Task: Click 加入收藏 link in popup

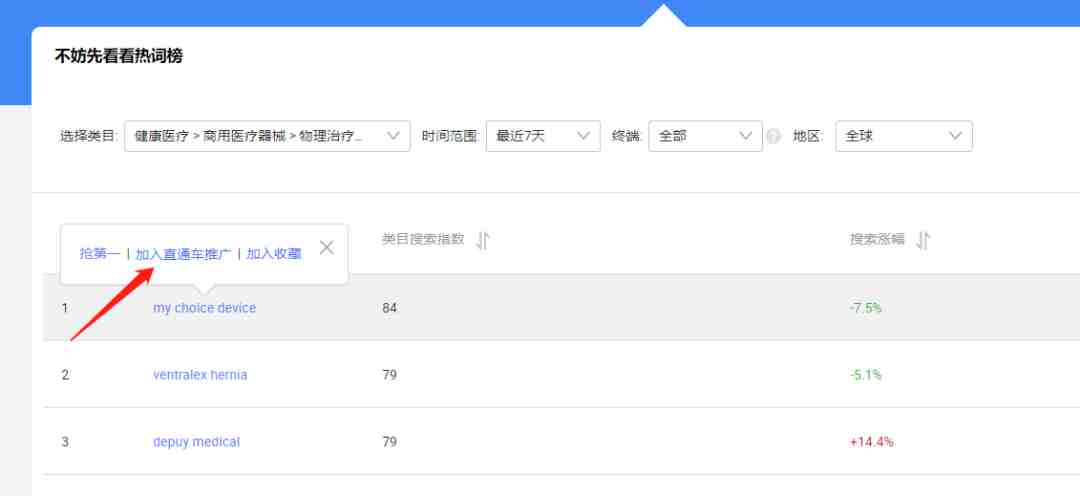Action: (274, 254)
